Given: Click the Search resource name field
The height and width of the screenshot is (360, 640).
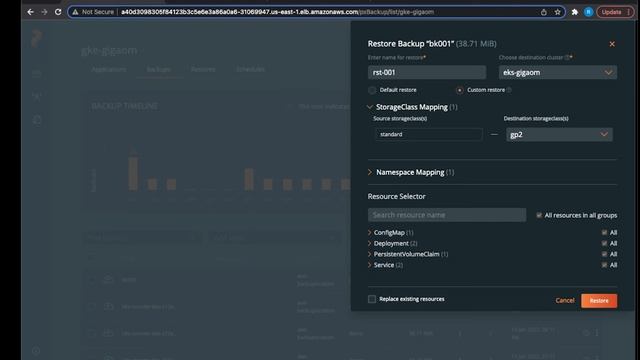Looking at the screenshot, I should tap(447, 215).
